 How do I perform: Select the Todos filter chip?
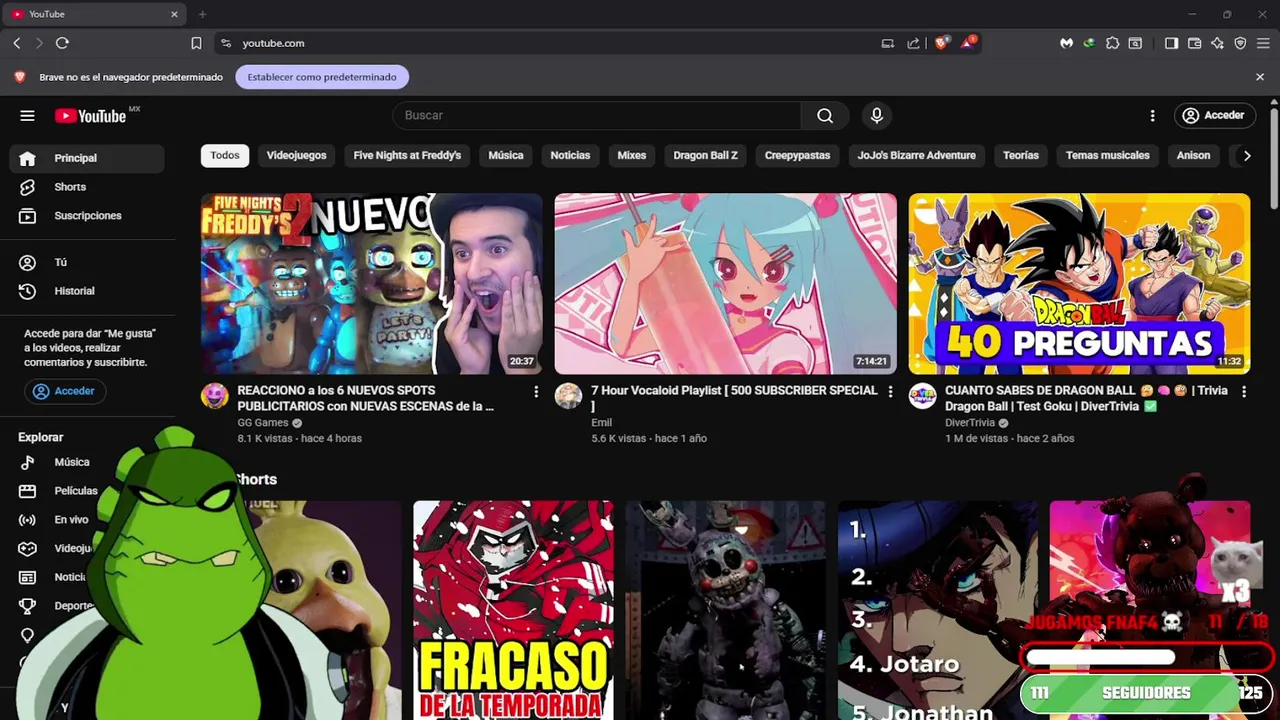point(225,155)
